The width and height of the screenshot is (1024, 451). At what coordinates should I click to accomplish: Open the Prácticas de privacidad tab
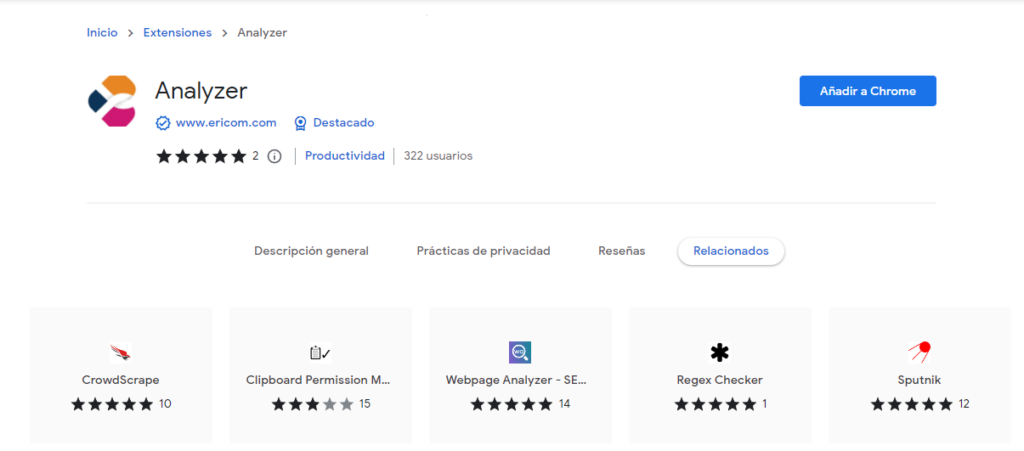coord(483,251)
